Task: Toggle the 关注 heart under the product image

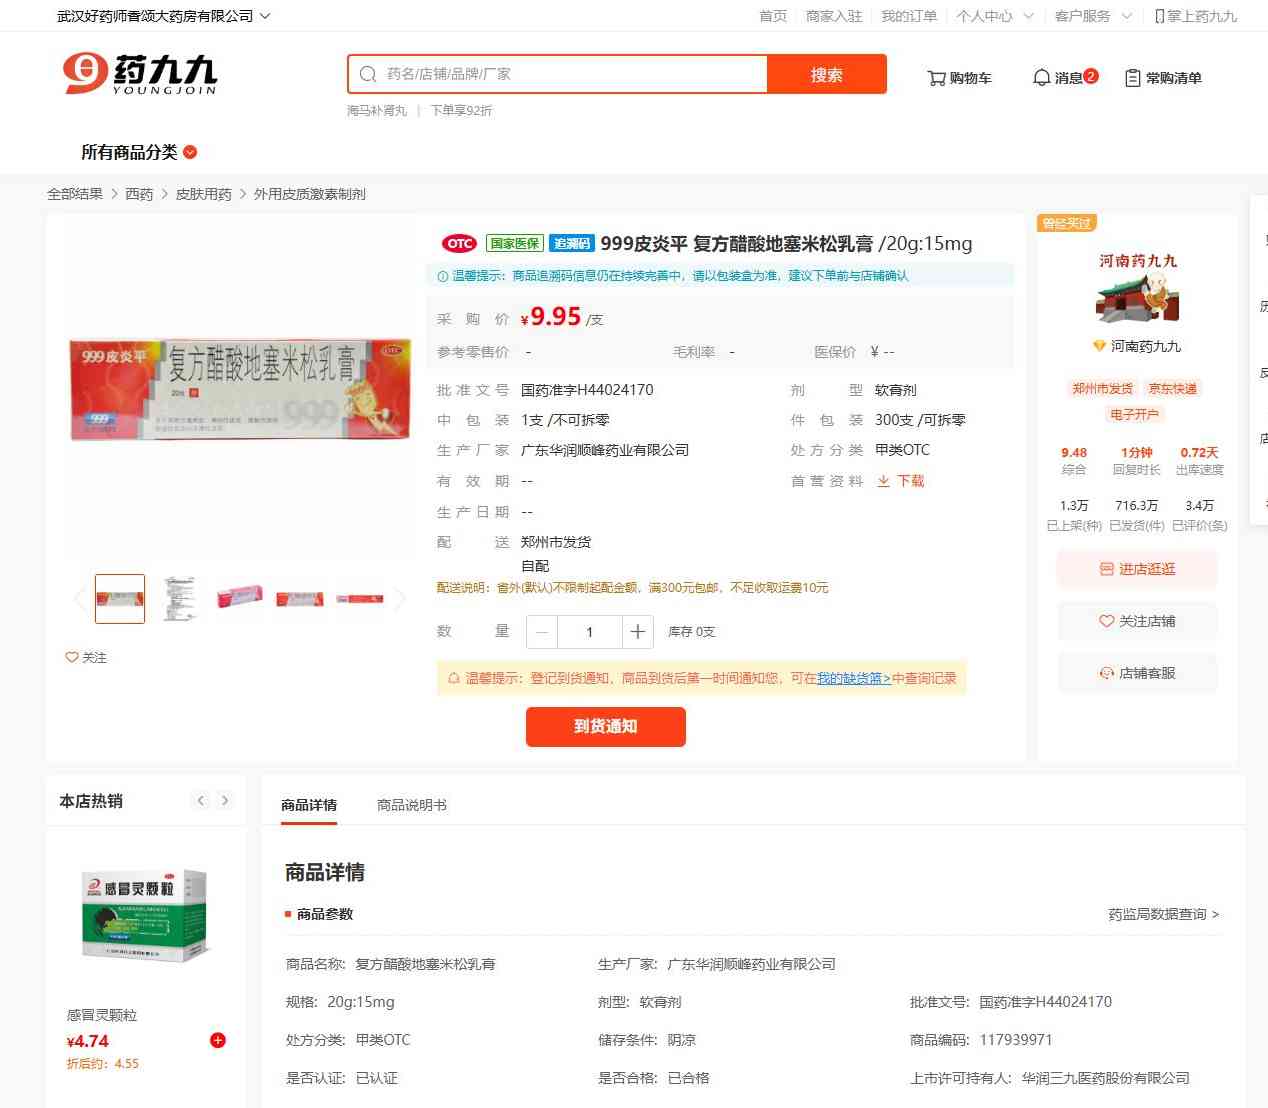Action: (x=72, y=657)
